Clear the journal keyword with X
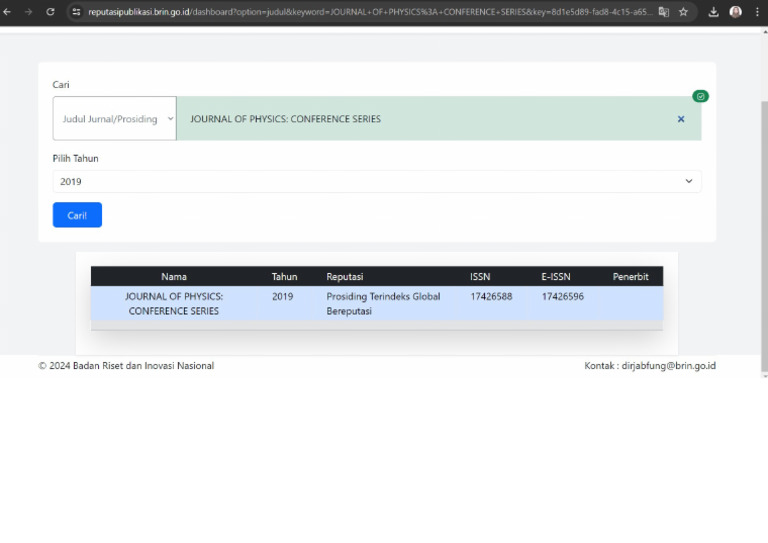Screen dimensions: 768x543 681,119
